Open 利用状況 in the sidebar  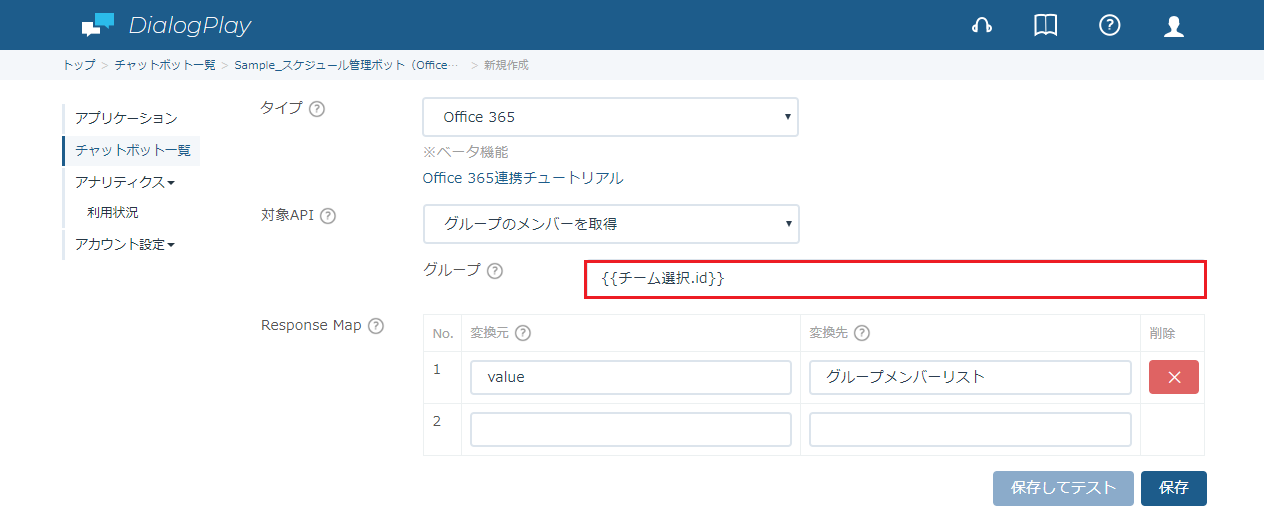(x=113, y=212)
